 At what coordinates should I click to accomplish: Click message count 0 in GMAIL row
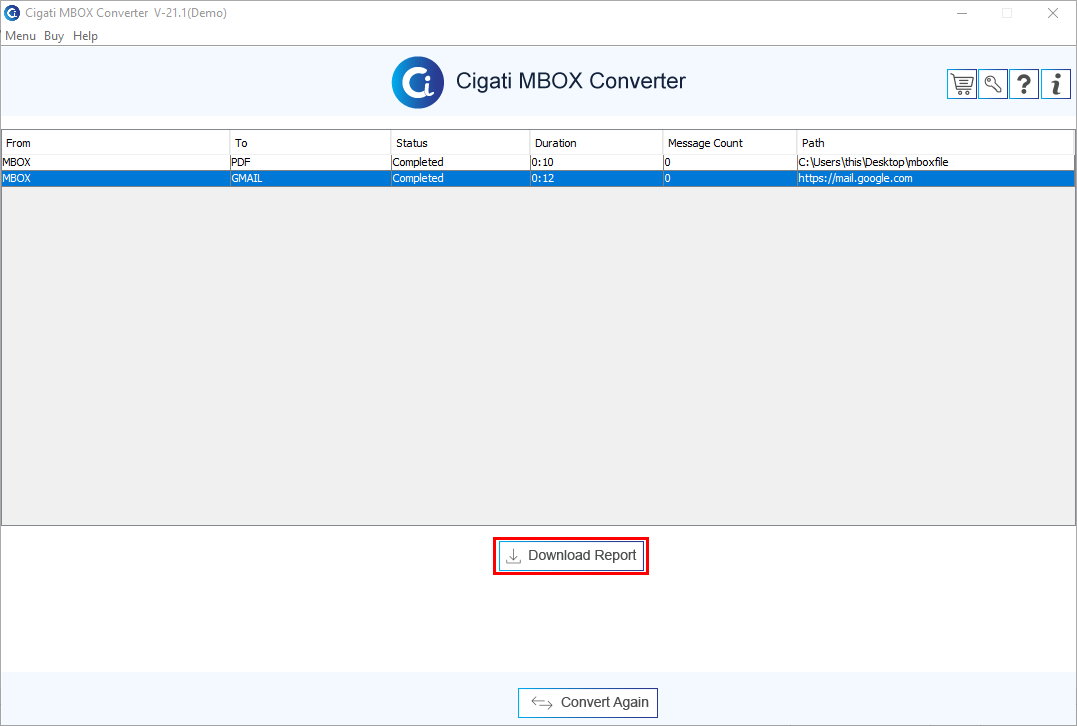pos(668,178)
